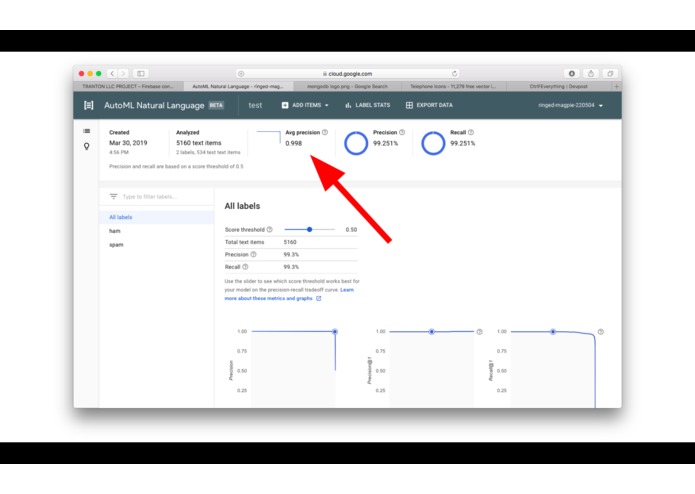Go back with Safari back arrow
This screenshot has height=494, width=695.
tap(112, 74)
